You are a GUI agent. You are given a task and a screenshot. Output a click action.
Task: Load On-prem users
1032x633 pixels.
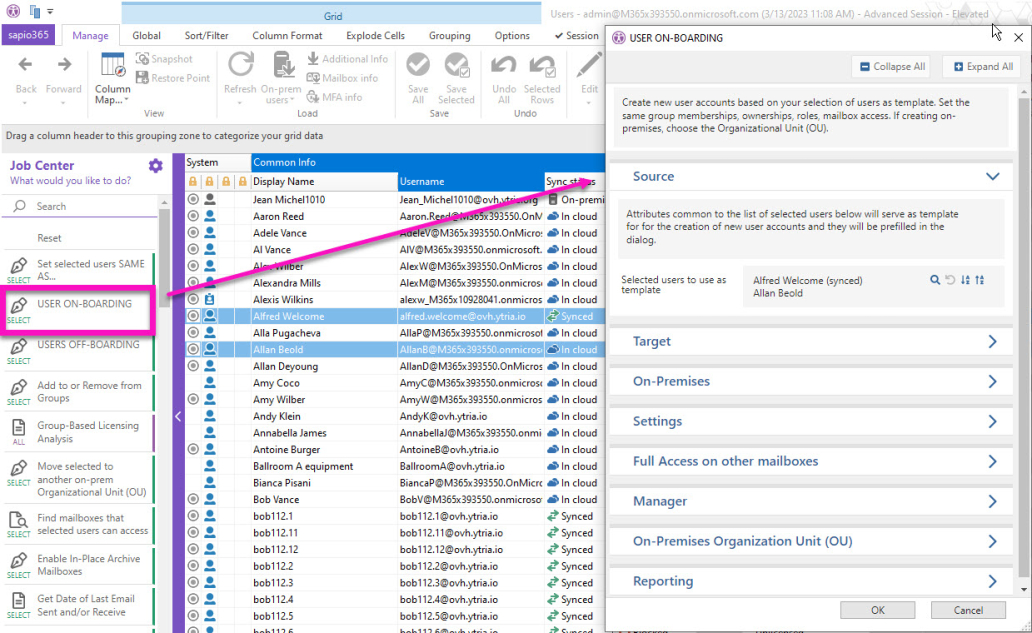pyautogui.click(x=283, y=79)
